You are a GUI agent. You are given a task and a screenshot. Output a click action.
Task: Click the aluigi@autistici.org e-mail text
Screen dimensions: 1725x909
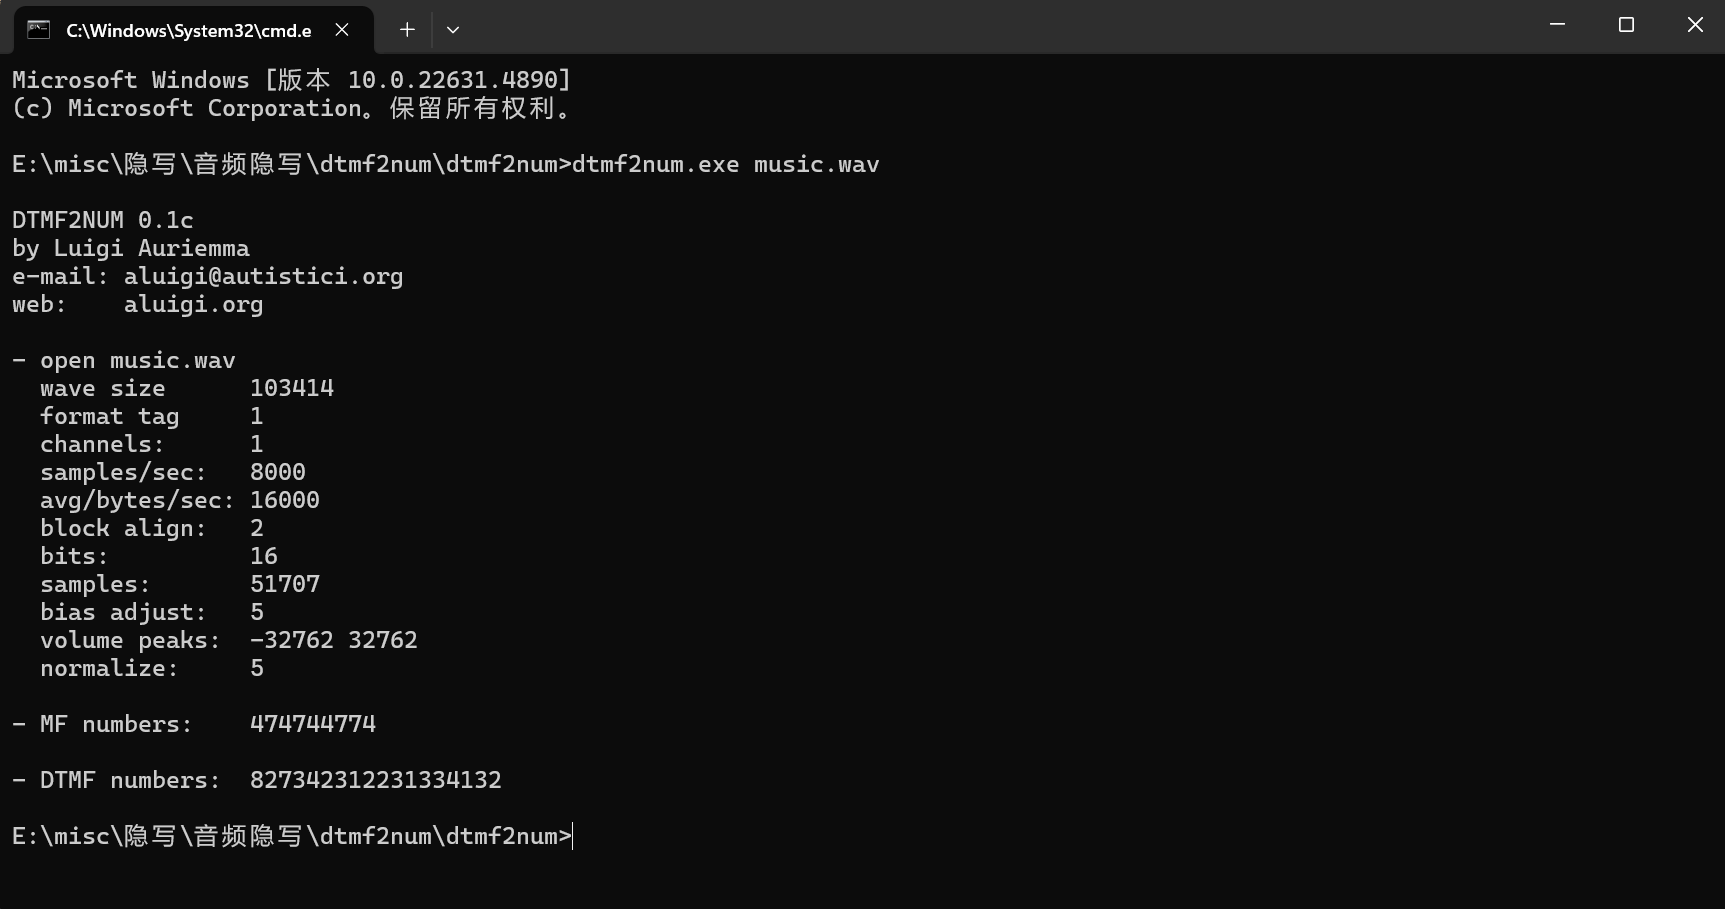[x=264, y=276]
